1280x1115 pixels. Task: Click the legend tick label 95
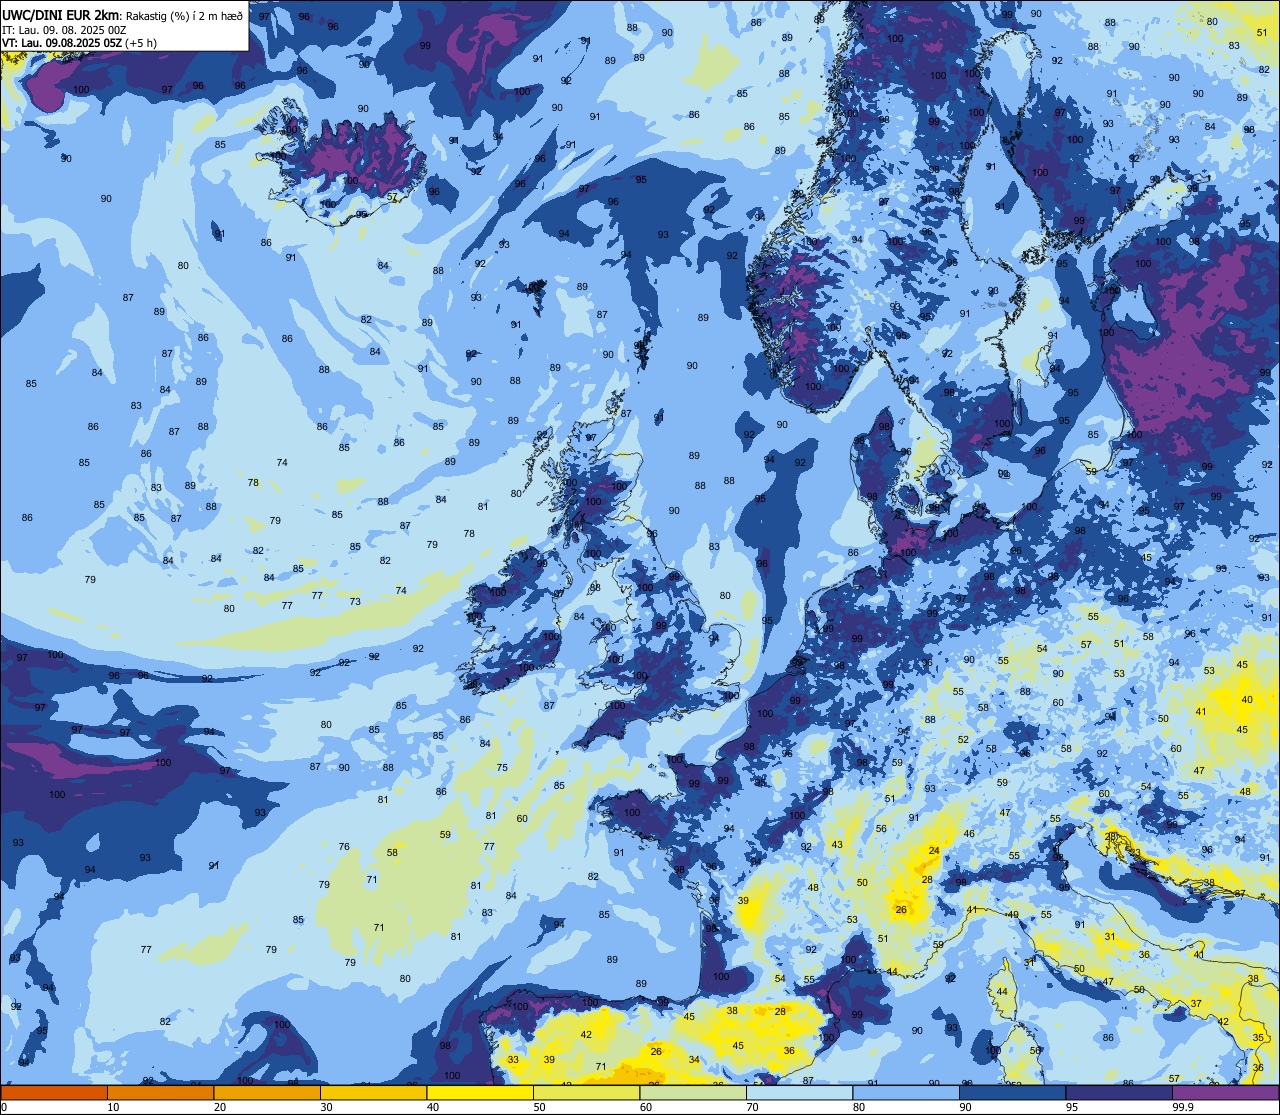(1072, 1107)
